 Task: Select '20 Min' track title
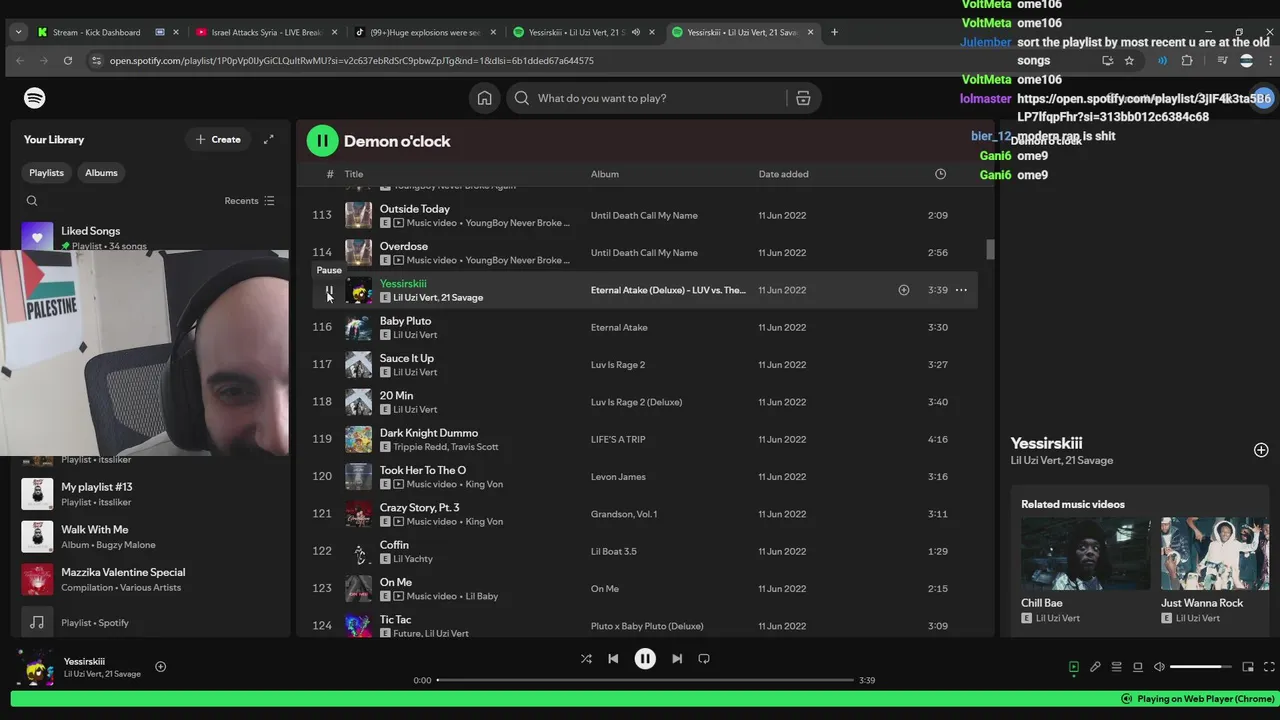point(396,396)
